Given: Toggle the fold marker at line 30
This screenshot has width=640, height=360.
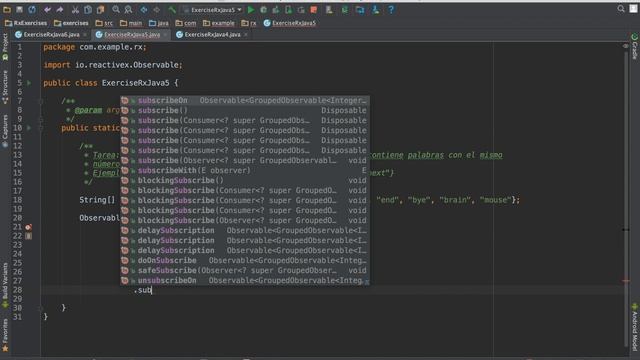Looking at the screenshot, I should click(41, 308).
